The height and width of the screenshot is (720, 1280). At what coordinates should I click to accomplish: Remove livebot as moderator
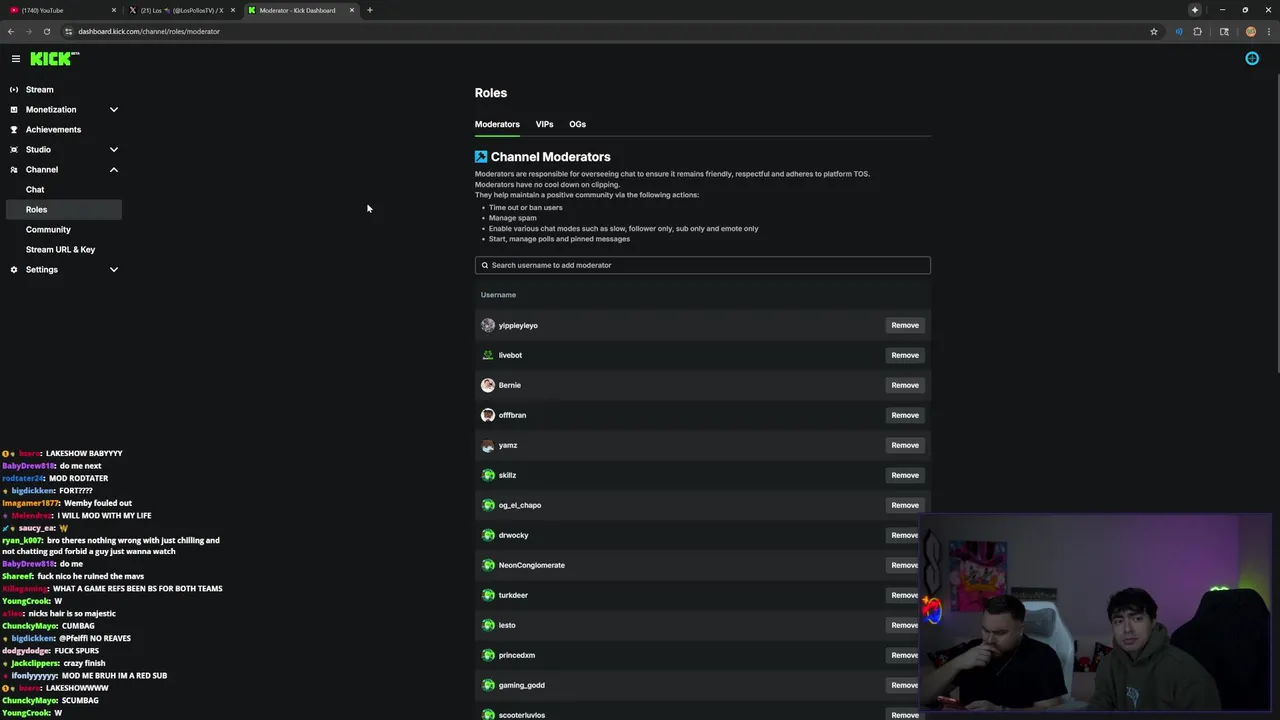point(905,355)
